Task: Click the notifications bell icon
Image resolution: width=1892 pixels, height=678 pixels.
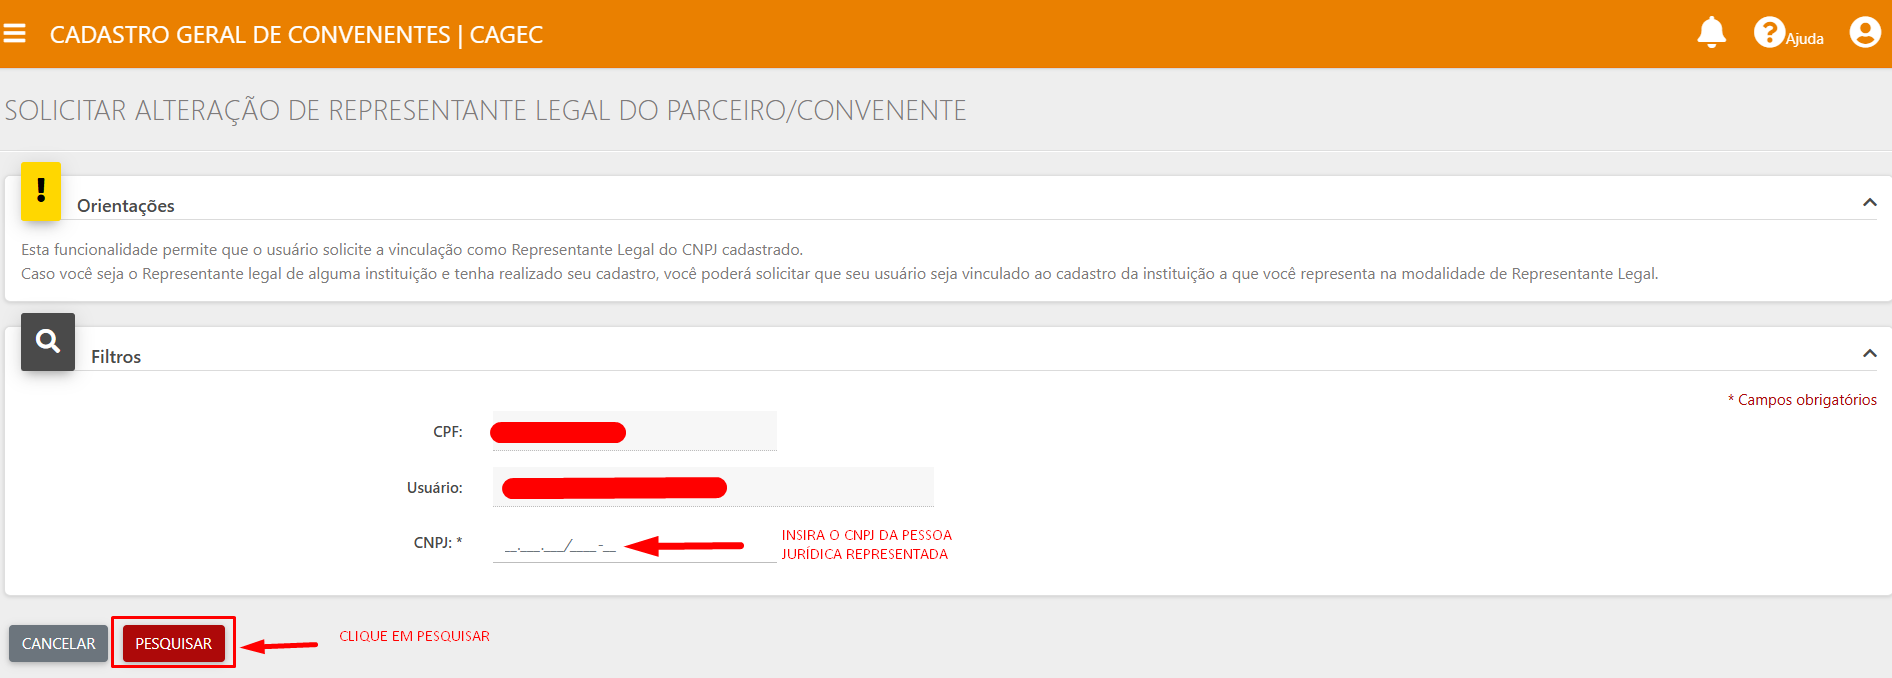Action: [1711, 33]
